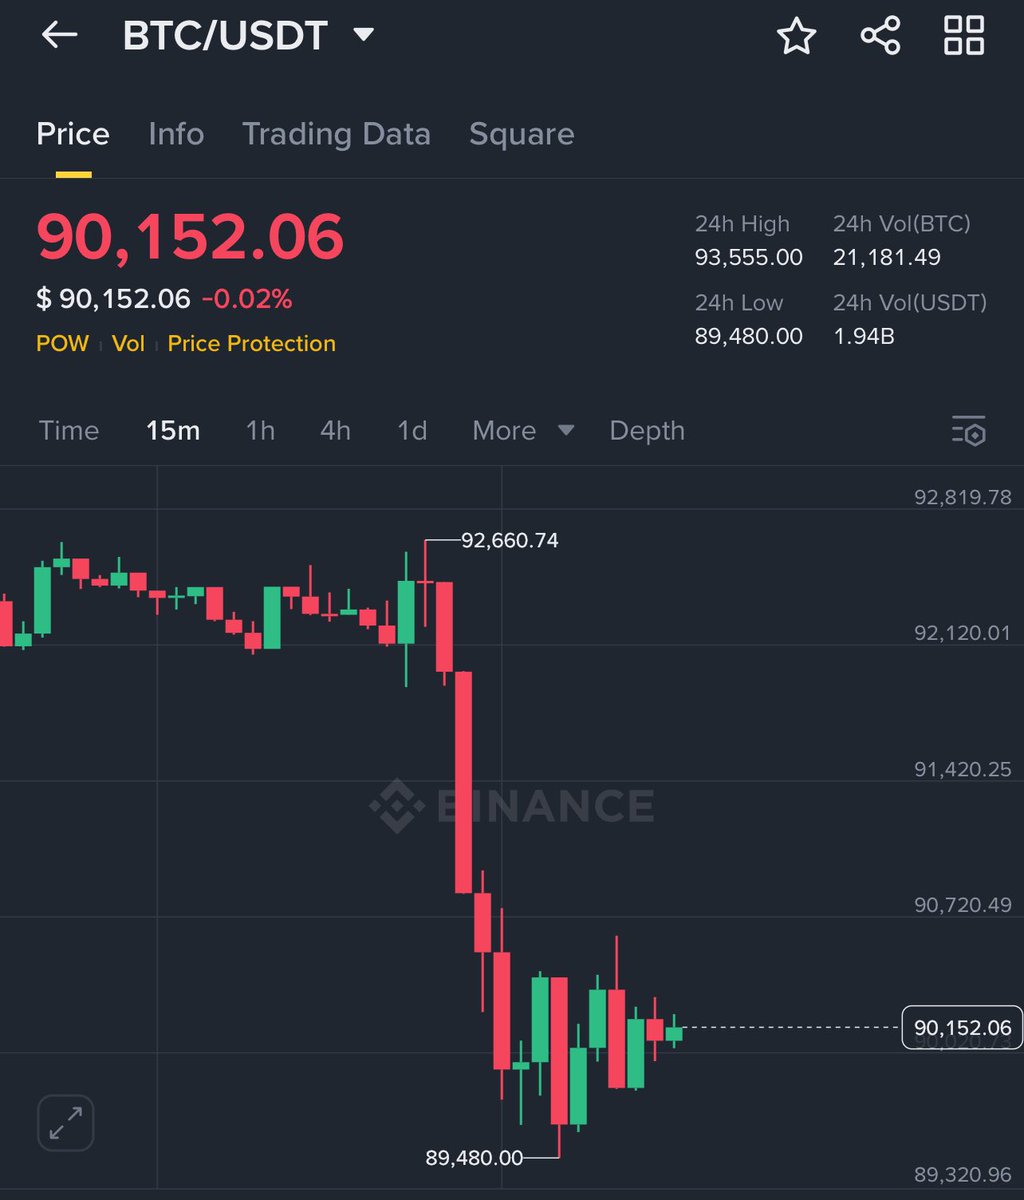Screen dimensions: 1024x1200
Task: Open chart indicator settings icon
Action: coord(967,431)
